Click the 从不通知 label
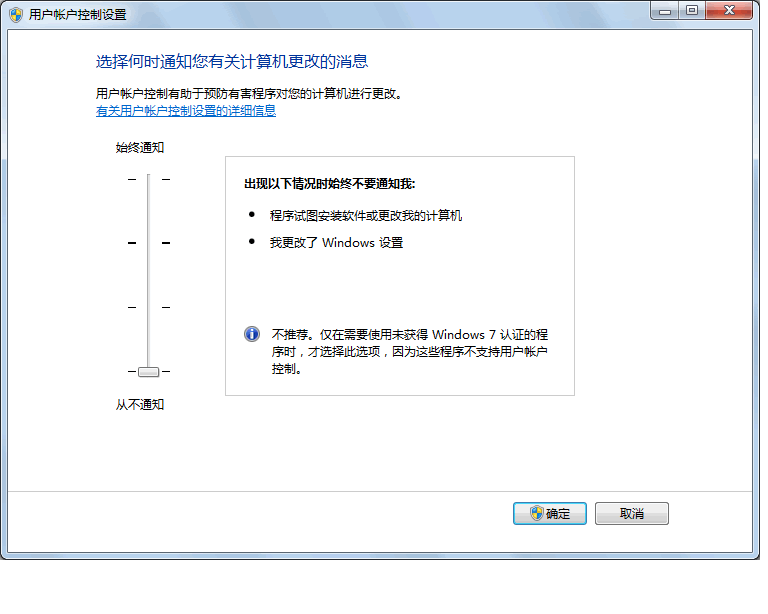768x614 pixels. pos(140,404)
